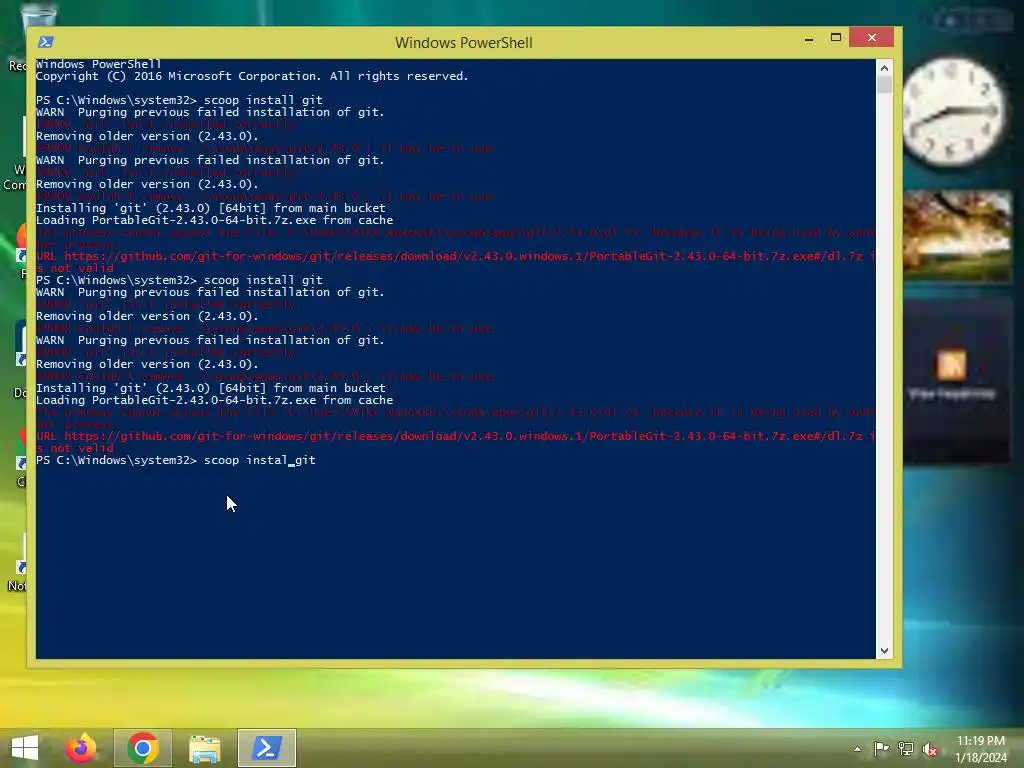Click the muted volume tray icon
Image resolution: width=1024 pixels, height=768 pixels.
click(930, 749)
